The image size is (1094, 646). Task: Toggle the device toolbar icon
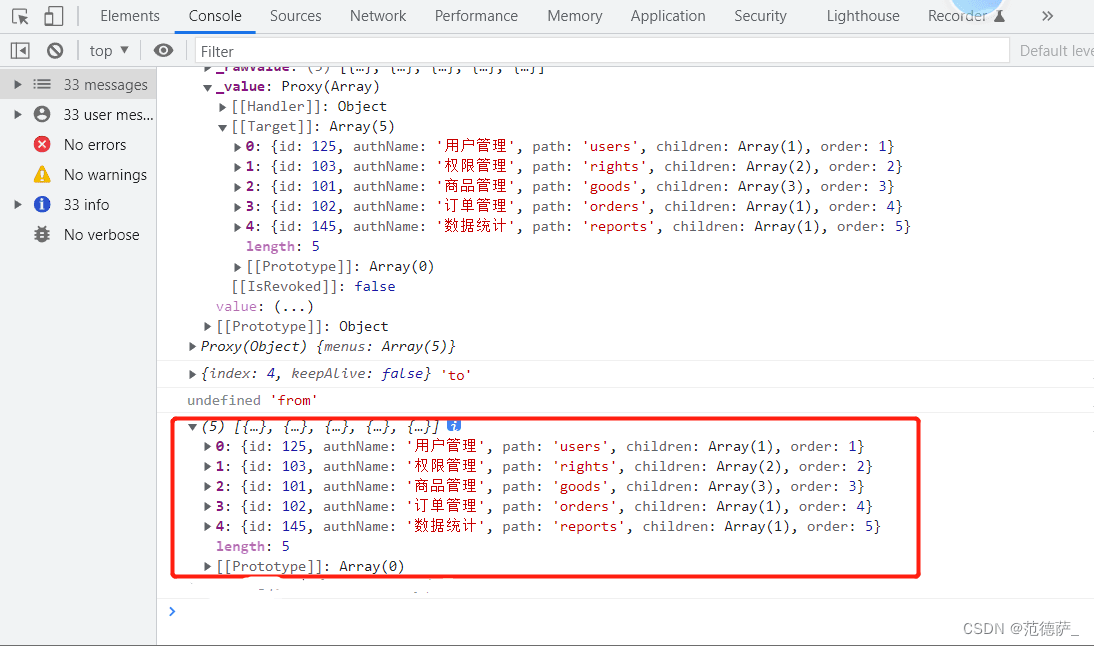53,16
